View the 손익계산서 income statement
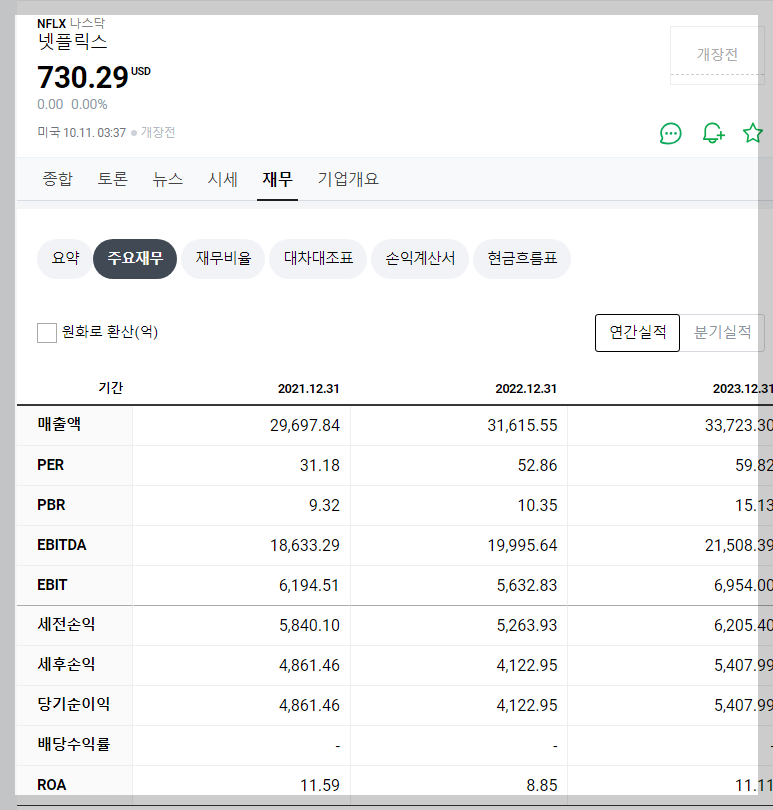This screenshot has height=810, width=773. (419, 258)
